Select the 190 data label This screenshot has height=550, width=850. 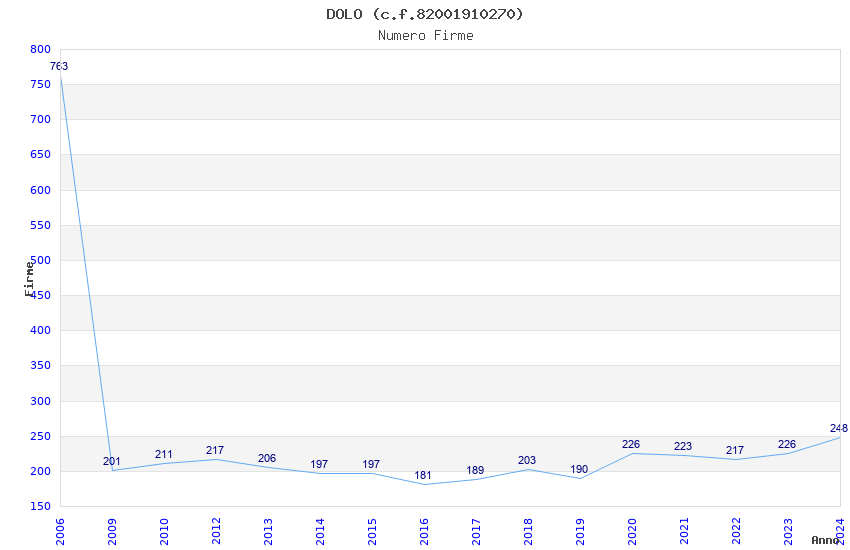(x=579, y=469)
